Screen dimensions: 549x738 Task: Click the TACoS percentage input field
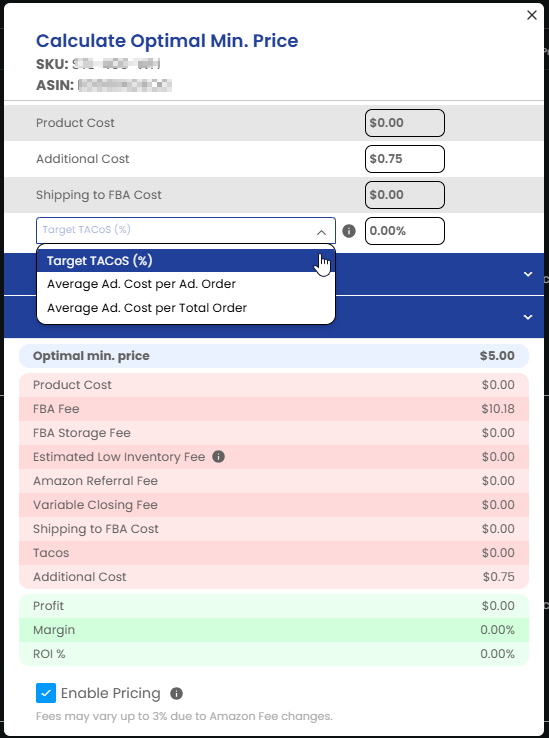coord(404,231)
